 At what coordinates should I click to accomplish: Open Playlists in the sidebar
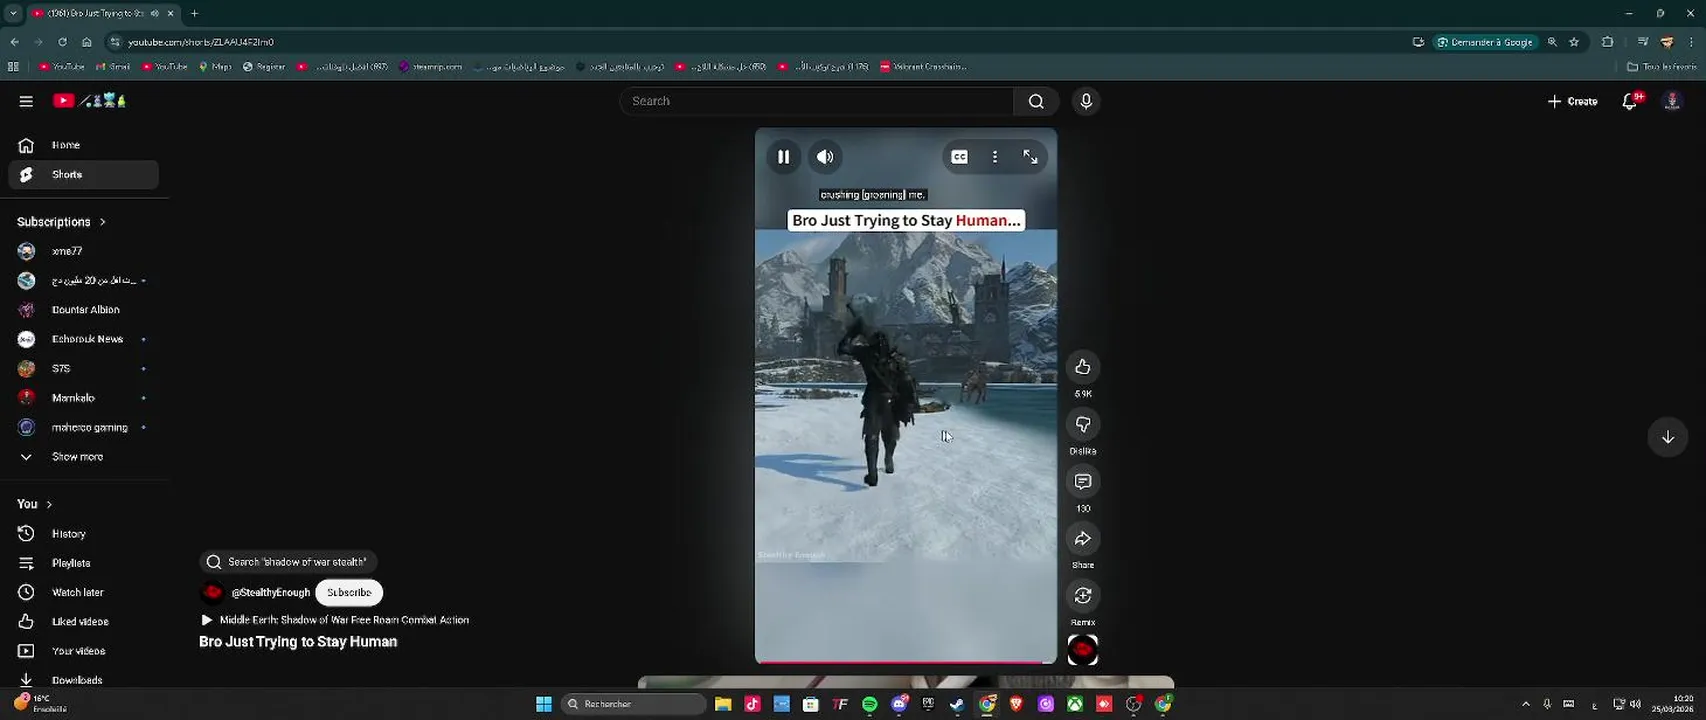(84, 563)
